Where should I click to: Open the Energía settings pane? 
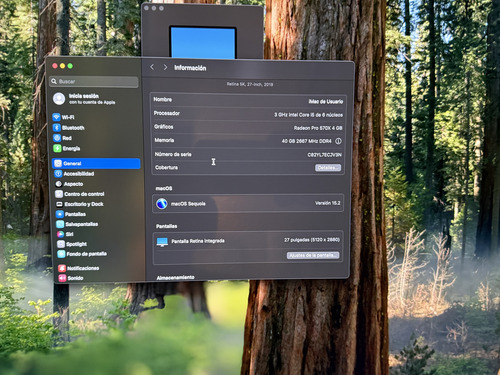click(x=67, y=148)
